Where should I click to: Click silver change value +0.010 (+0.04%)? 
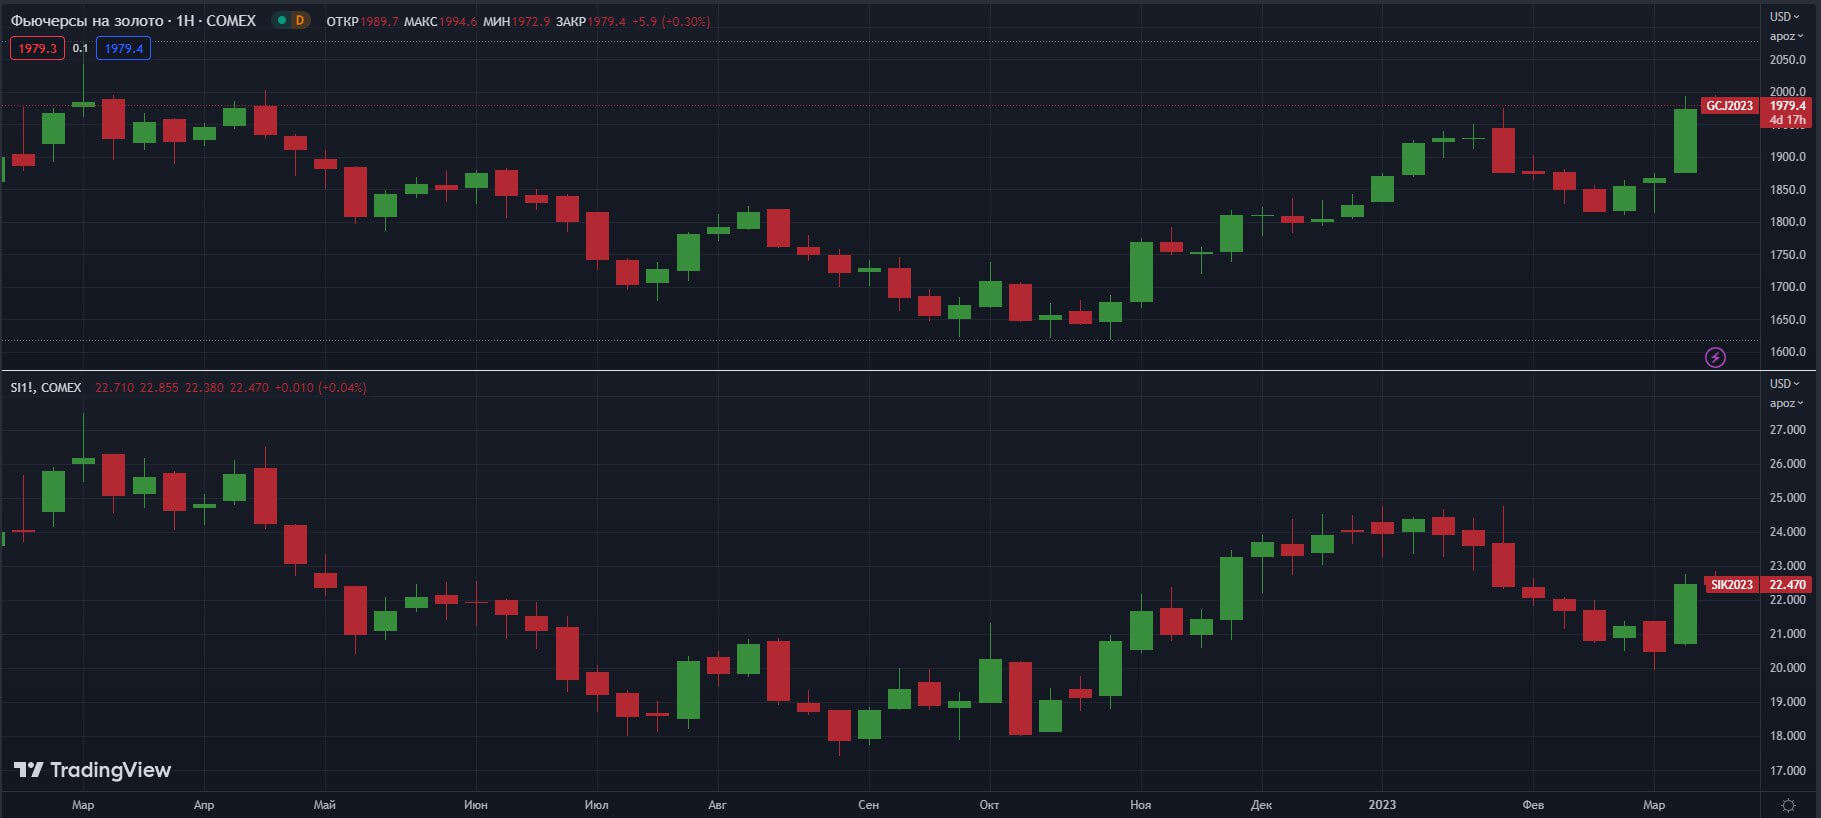[321, 387]
